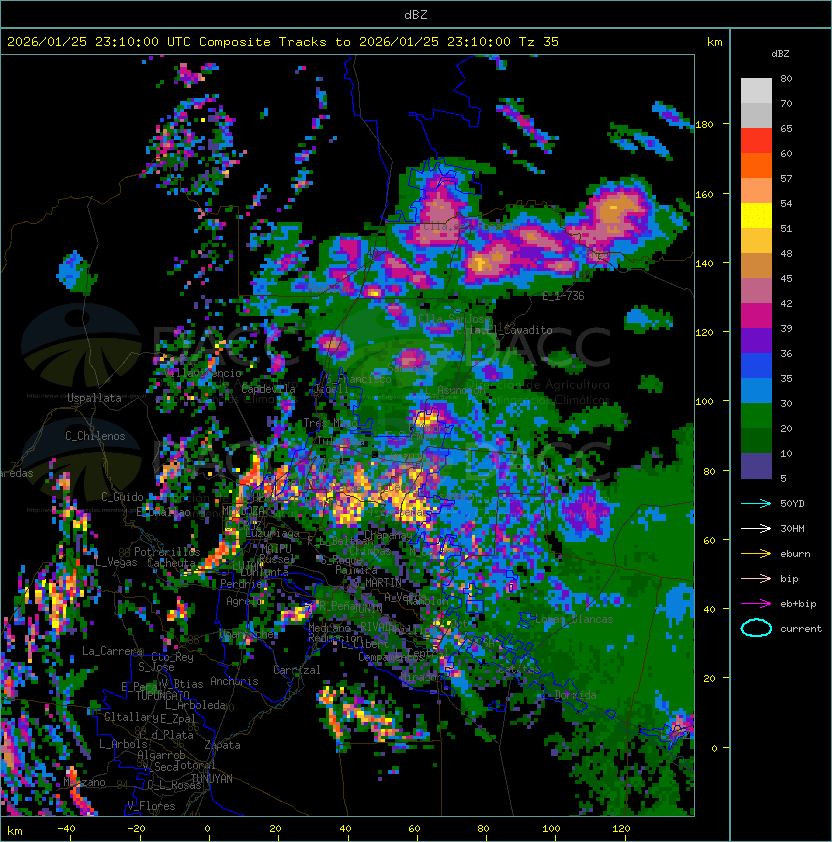This screenshot has width=832, height=842.
Task: Click the bright yellow legend swatch
Action: pos(756,217)
